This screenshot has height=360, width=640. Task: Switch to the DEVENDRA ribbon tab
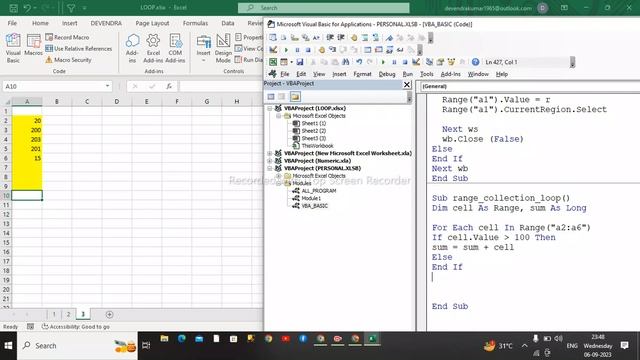click(106, 23)
